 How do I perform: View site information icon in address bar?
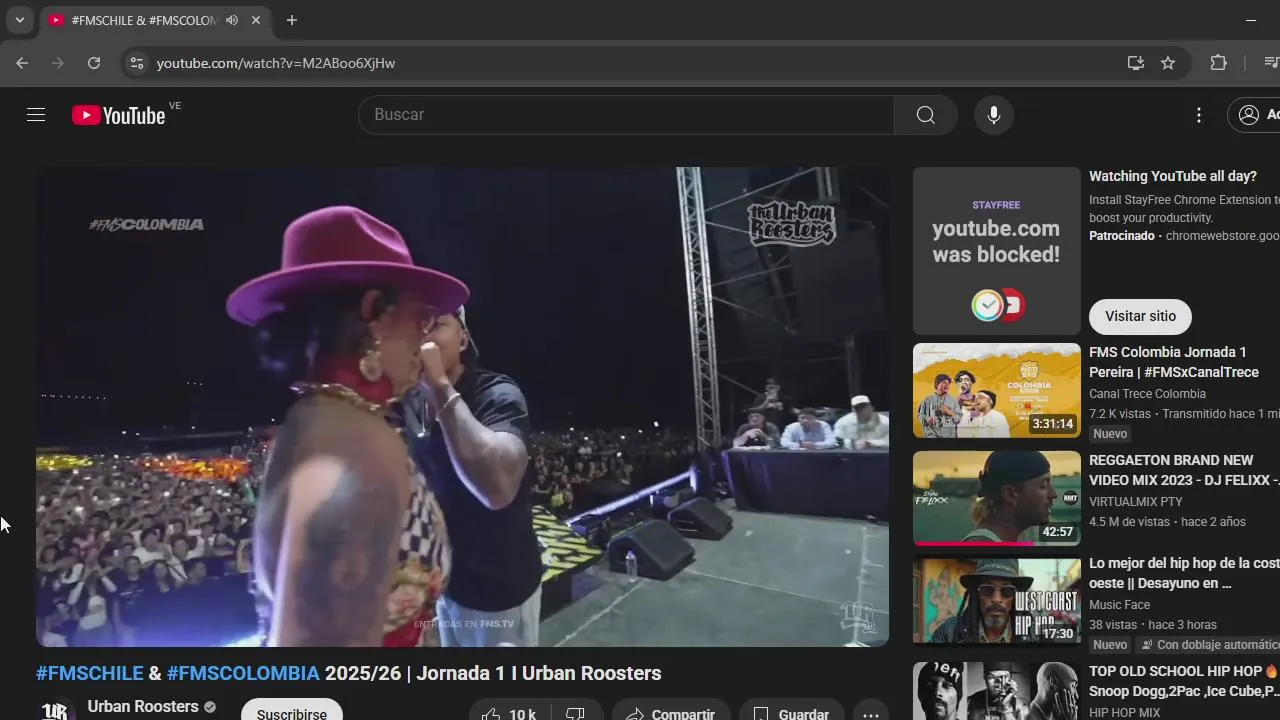coord(137,63)
